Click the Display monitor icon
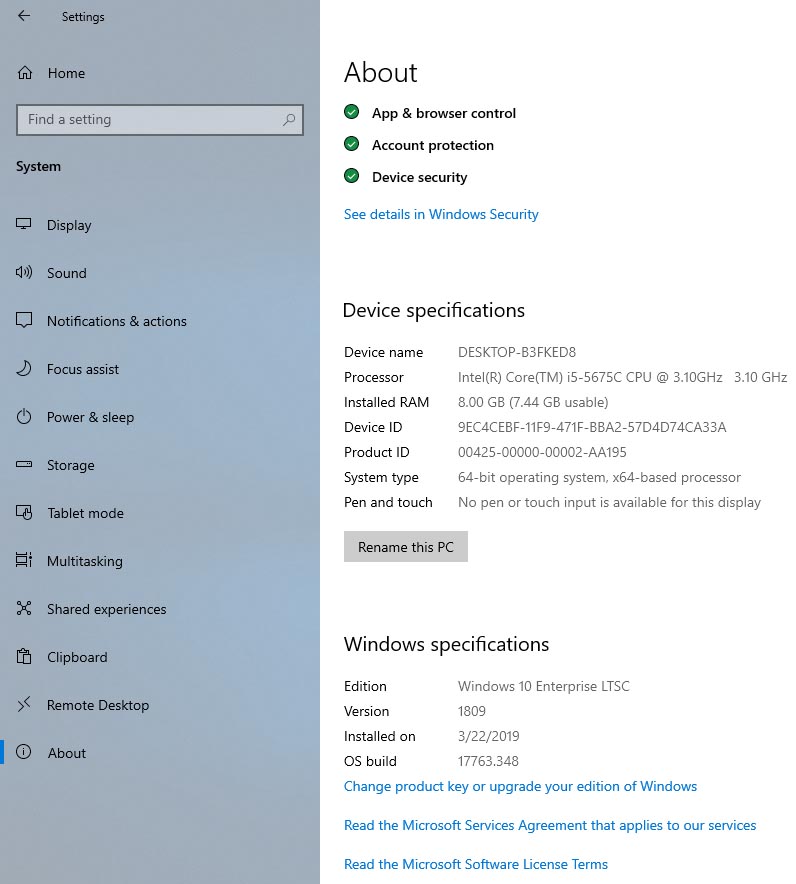The height and width of the screenshot is (884, 796). (24, 224)
